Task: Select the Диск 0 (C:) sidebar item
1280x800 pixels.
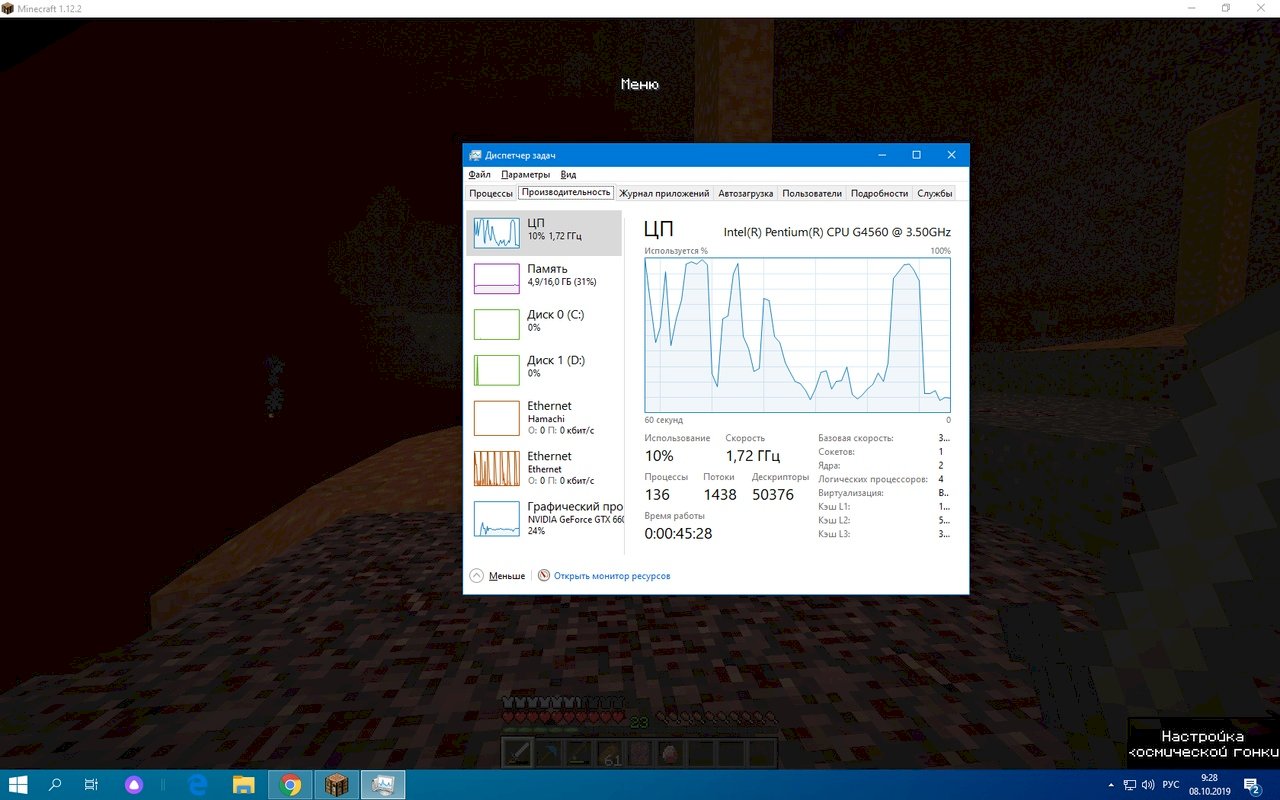Action: [544, 324]
